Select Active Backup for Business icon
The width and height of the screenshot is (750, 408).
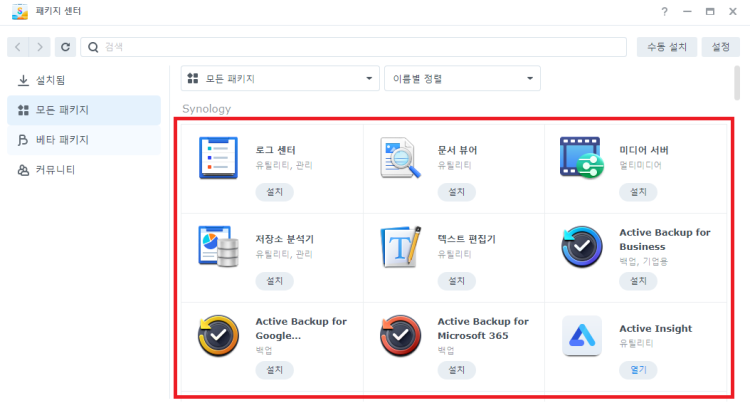(x=581, y=247)
